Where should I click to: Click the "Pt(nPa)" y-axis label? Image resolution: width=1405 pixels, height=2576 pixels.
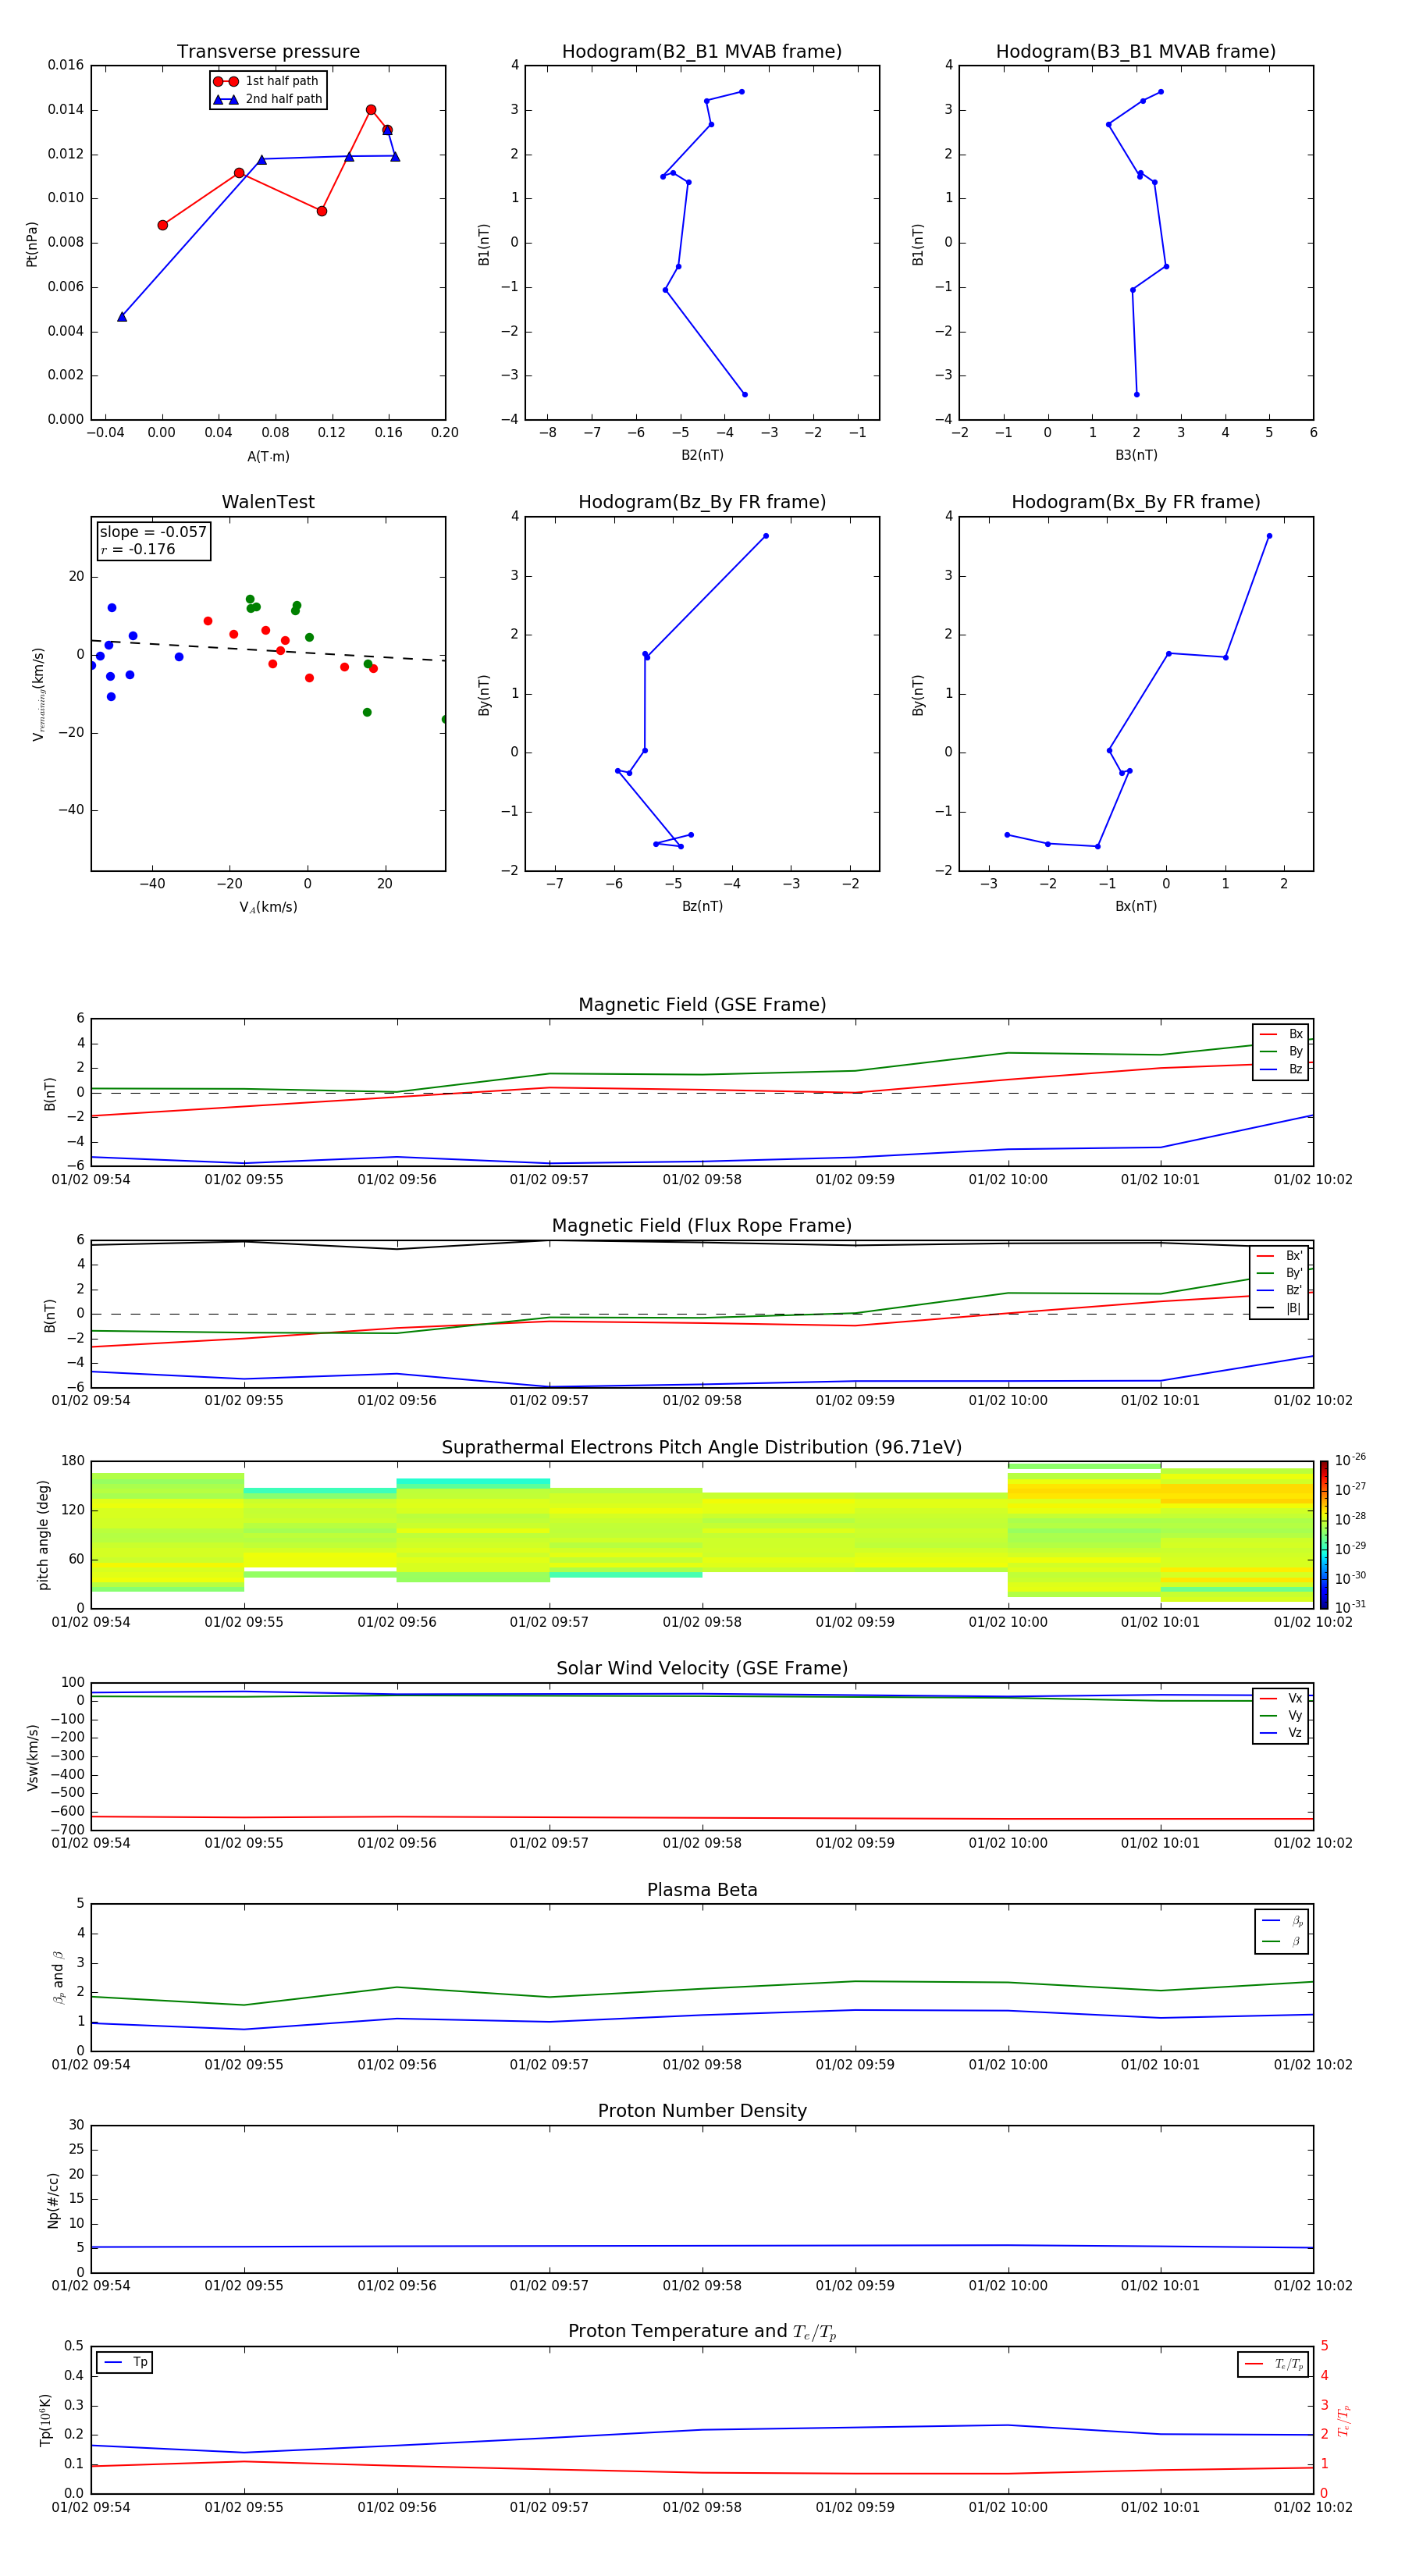(x=31, y=243)
